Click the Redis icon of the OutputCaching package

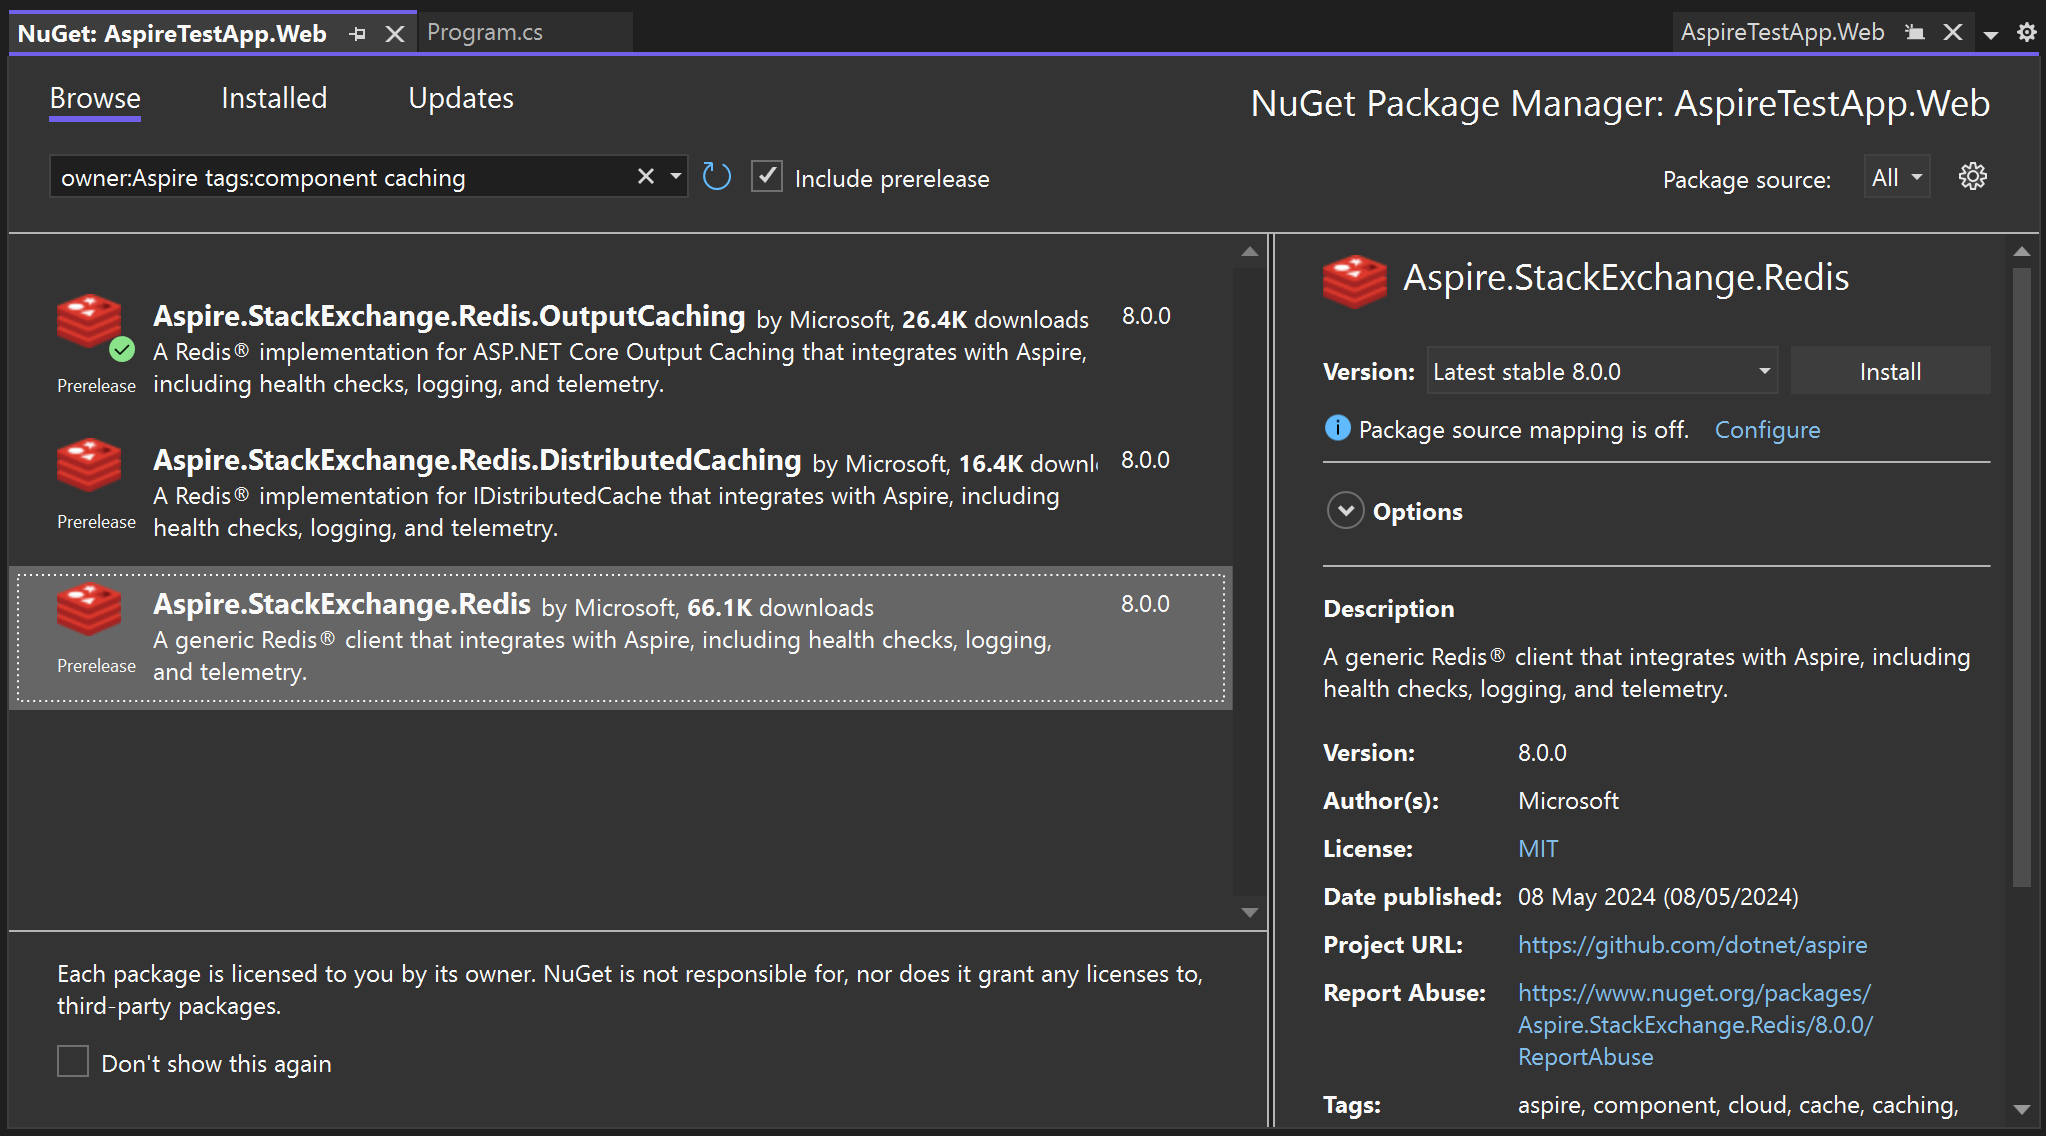[89, 321]
